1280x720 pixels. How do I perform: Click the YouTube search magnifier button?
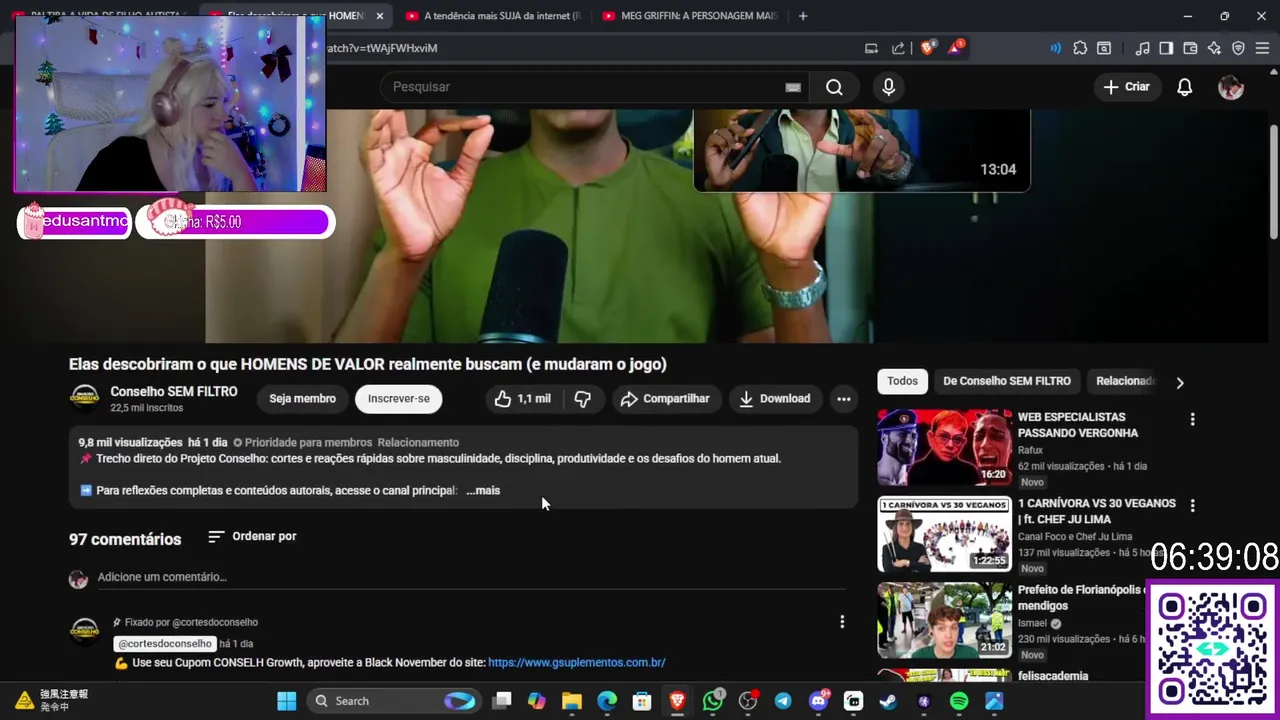pos(834,87)
